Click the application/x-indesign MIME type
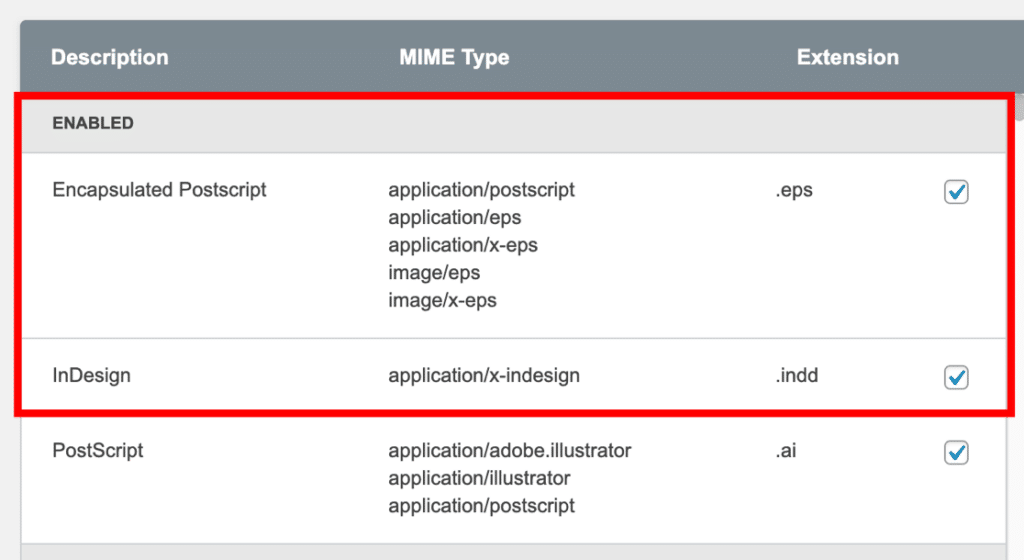The width and height of the screenshot is (1024, 560). (484, 376)
